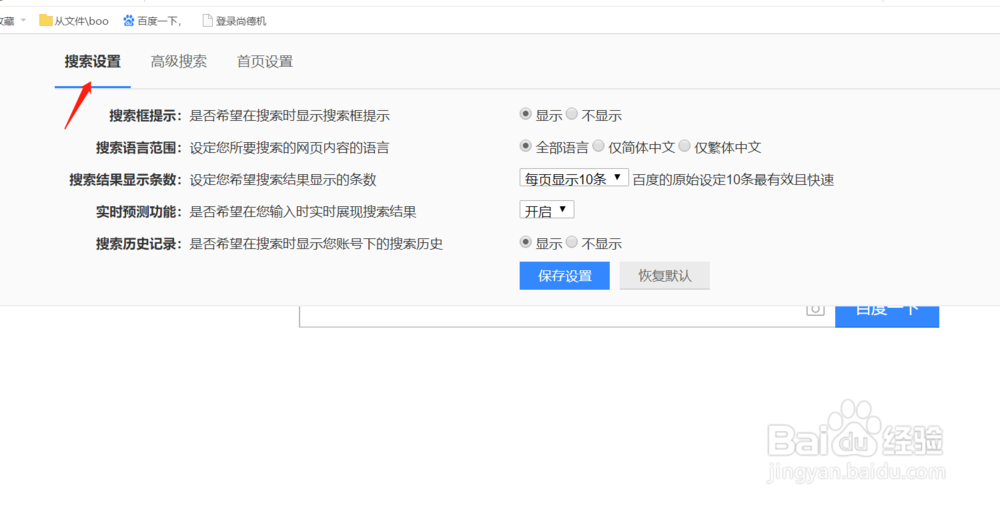1000x506 pixels.
Task: Click the 实时预测功能 label text
Action: pyautogui.click(x=140, y=212)
